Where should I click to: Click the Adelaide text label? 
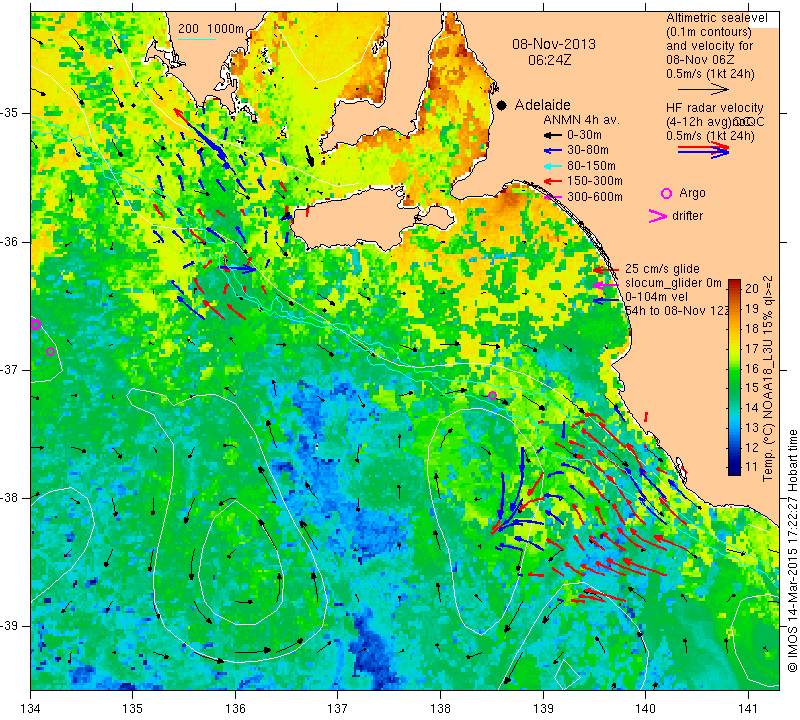542,105
